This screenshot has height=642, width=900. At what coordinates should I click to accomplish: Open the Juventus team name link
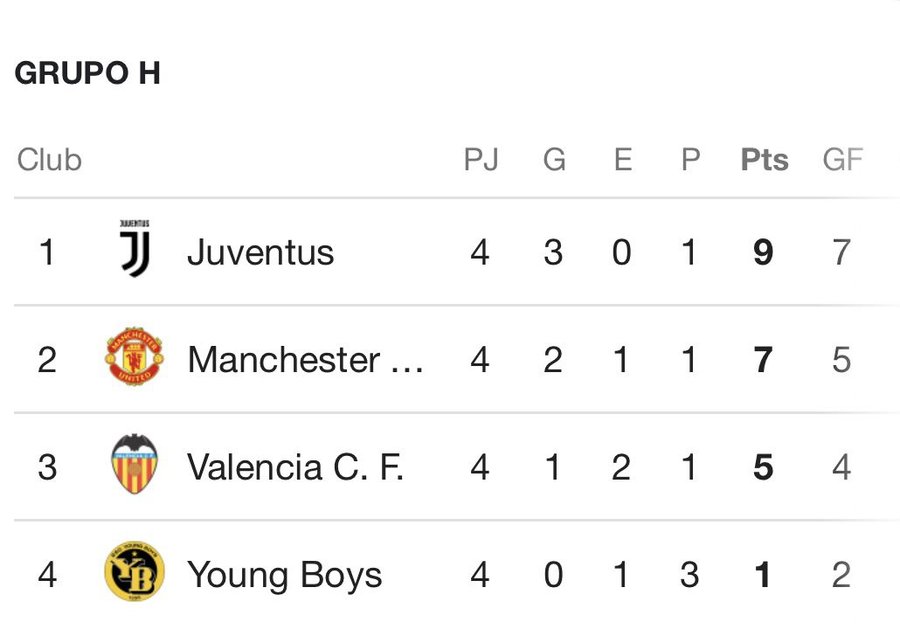(x=260, y=252)
